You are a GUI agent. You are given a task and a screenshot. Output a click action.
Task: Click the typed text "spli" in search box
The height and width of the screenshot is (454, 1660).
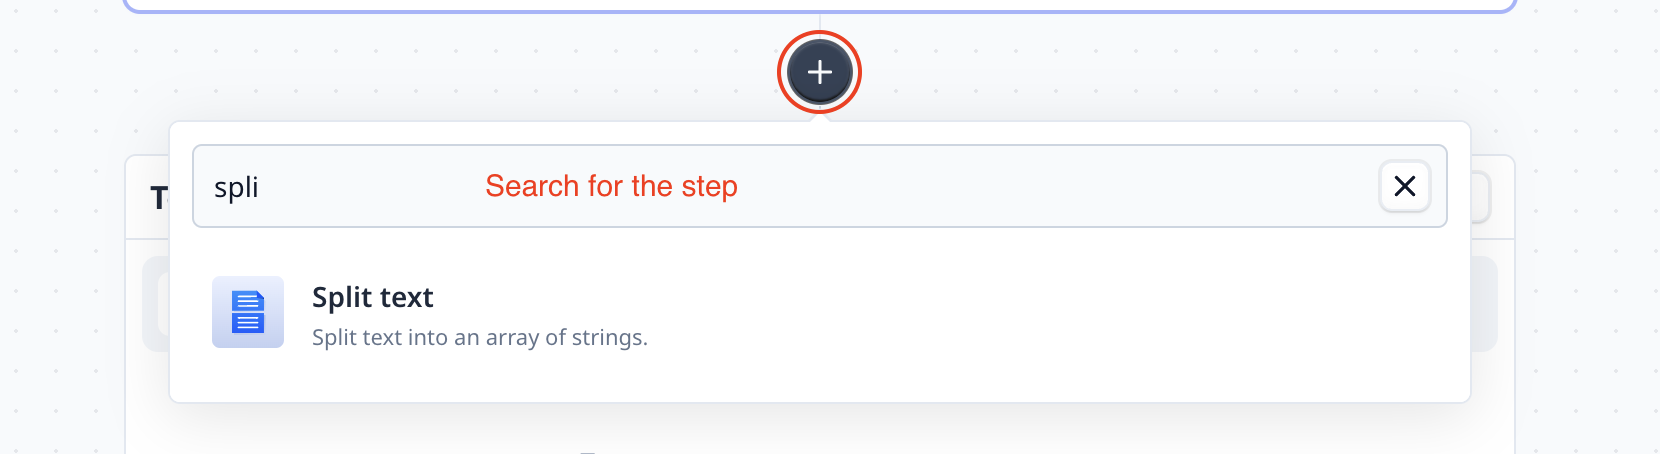pos(236,188)
